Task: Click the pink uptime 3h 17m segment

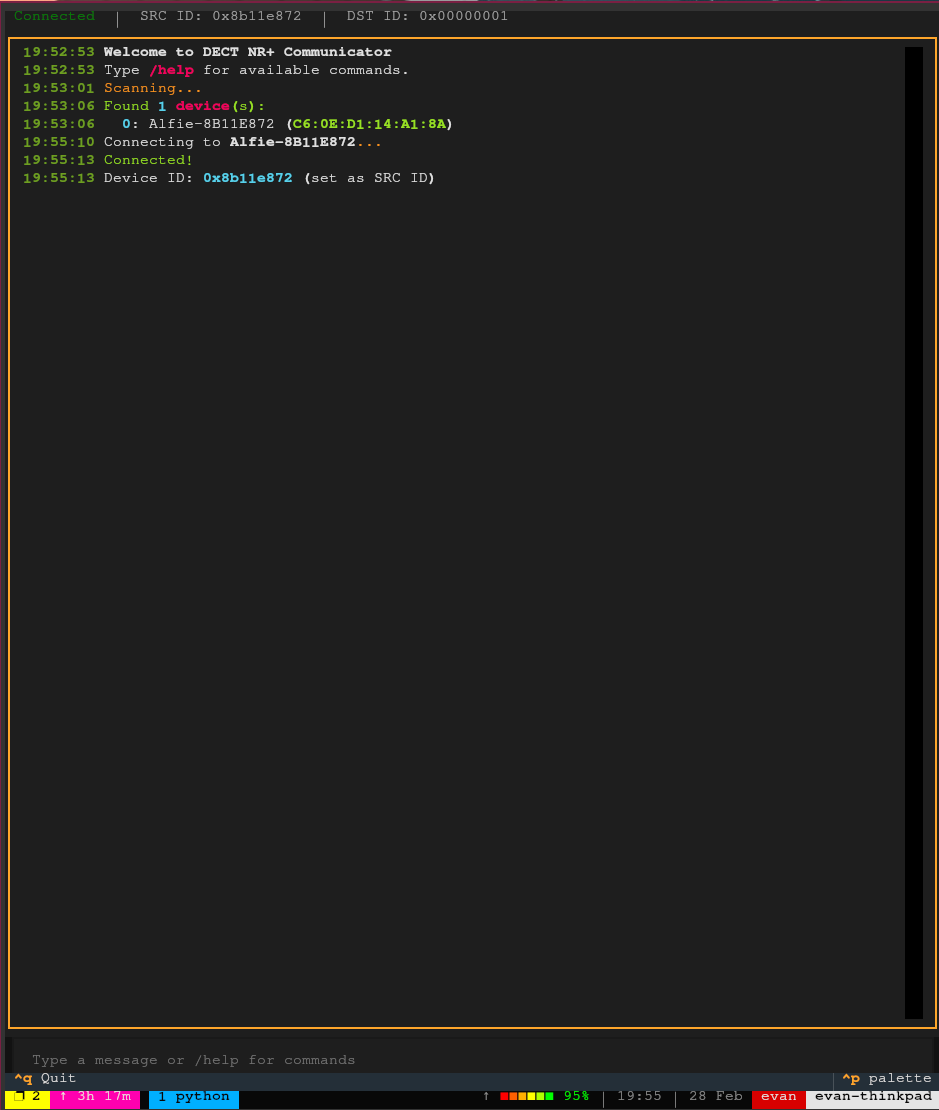Action: pos(95,1096)
